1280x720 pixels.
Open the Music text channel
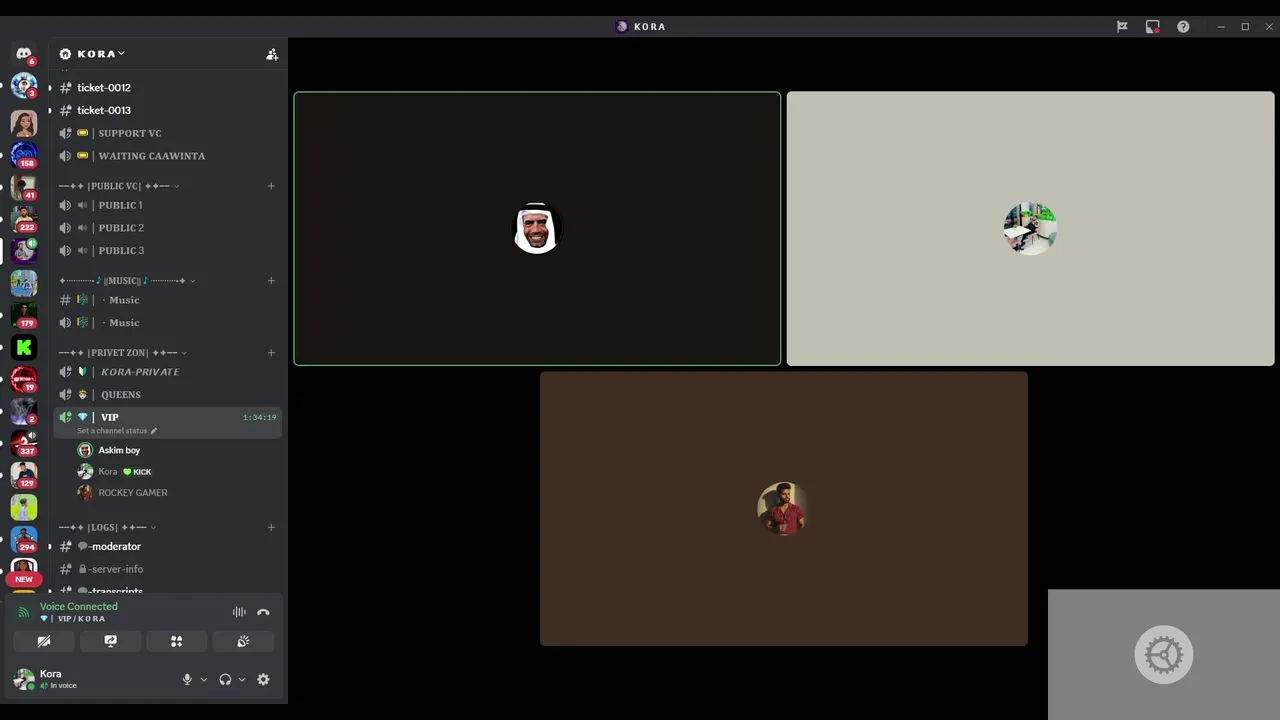168,300
